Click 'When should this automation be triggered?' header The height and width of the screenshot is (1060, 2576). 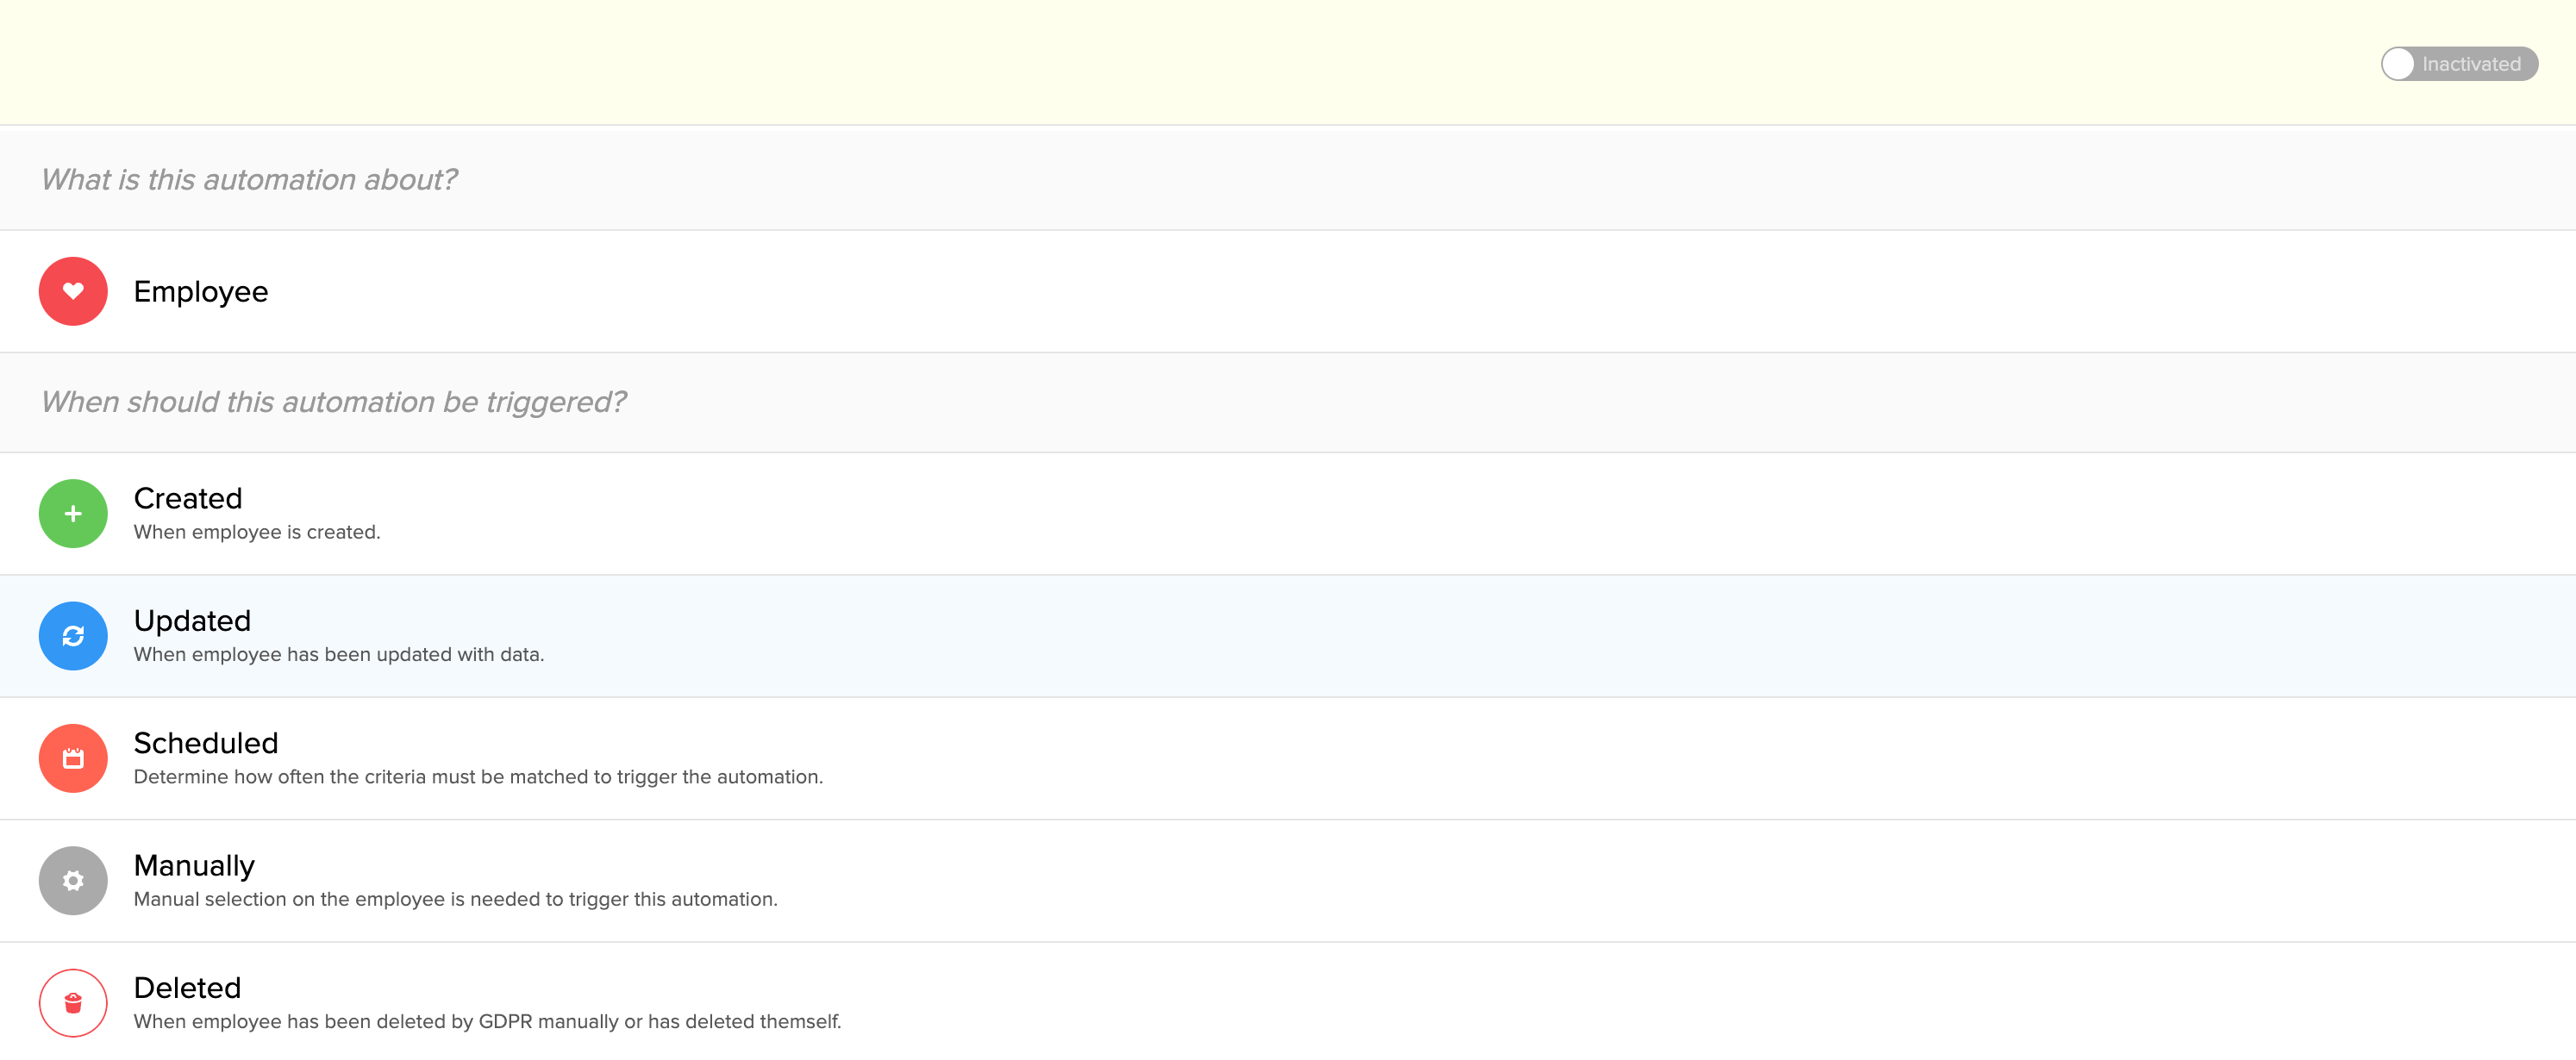[x=333, y=402]
